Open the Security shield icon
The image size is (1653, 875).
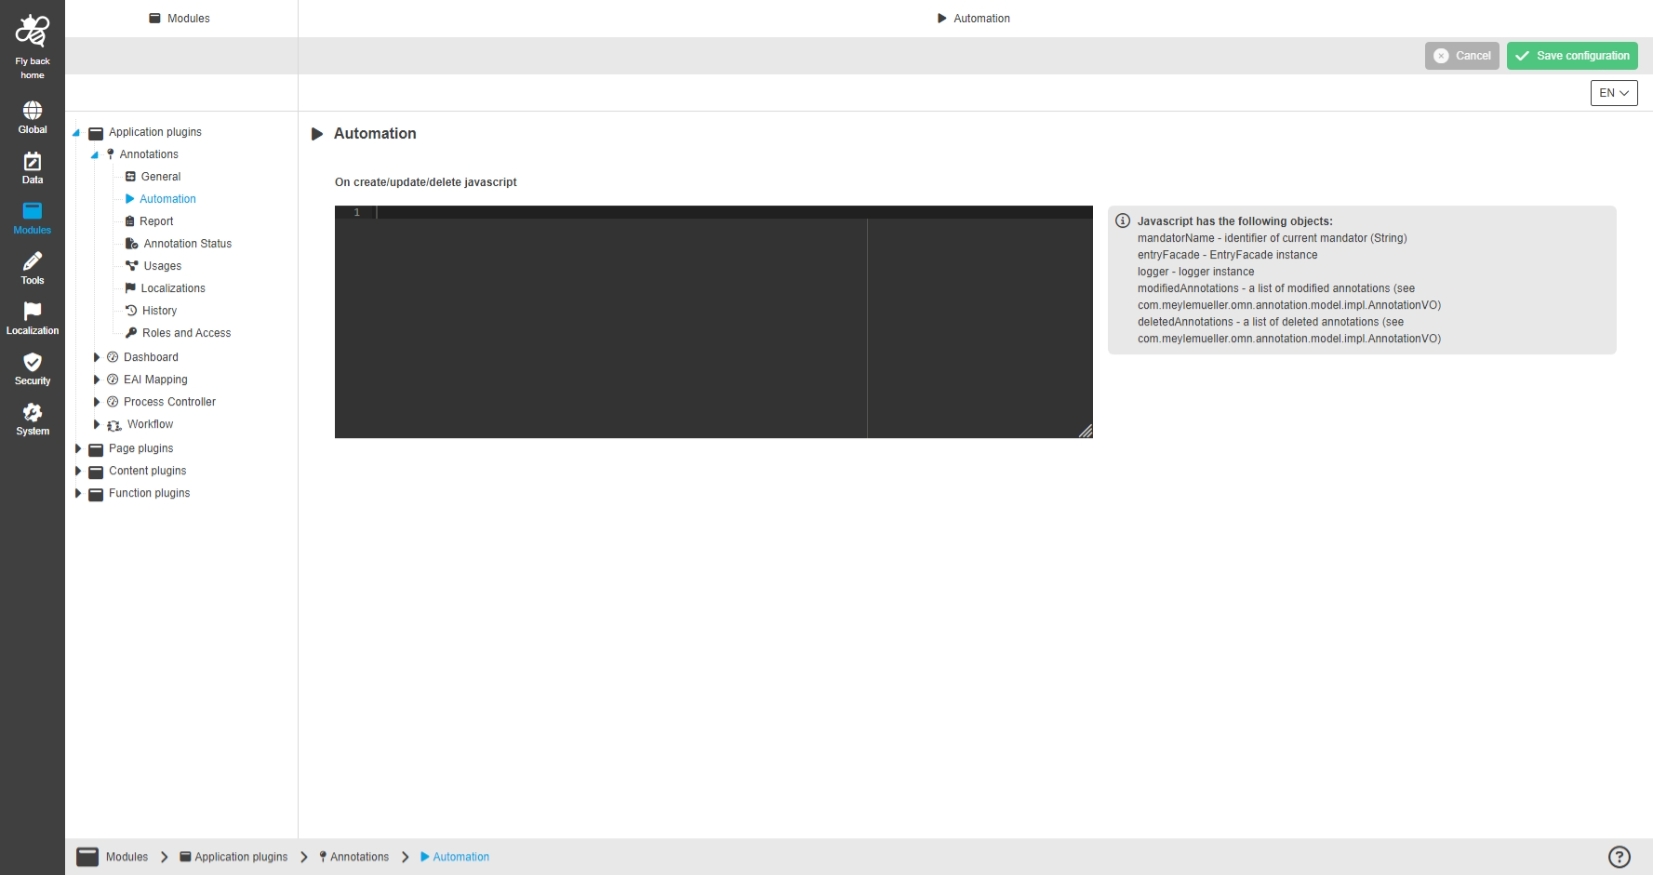coord(32,362)
